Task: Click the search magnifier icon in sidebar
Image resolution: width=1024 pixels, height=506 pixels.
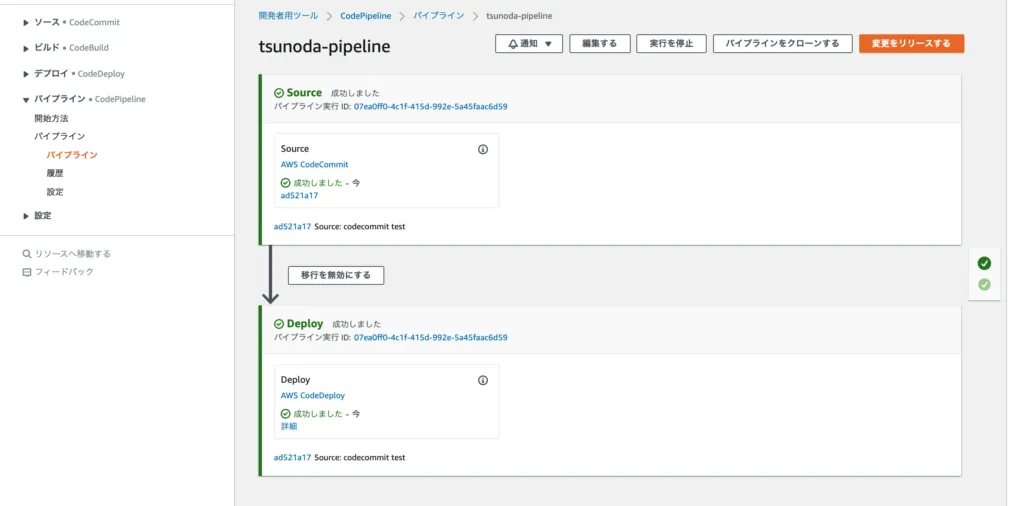Action: [27, 254]
